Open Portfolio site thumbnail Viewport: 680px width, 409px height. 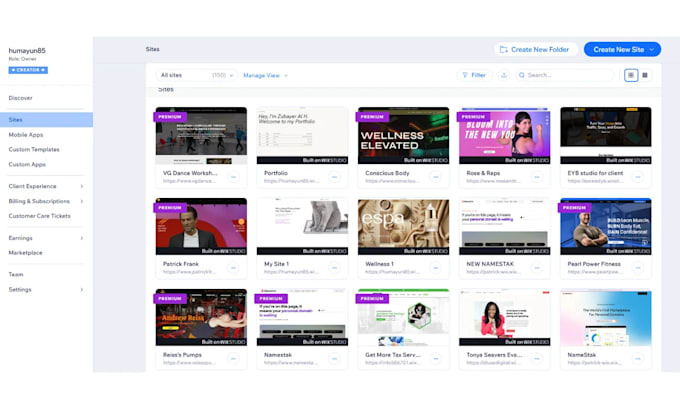(302, 136)
